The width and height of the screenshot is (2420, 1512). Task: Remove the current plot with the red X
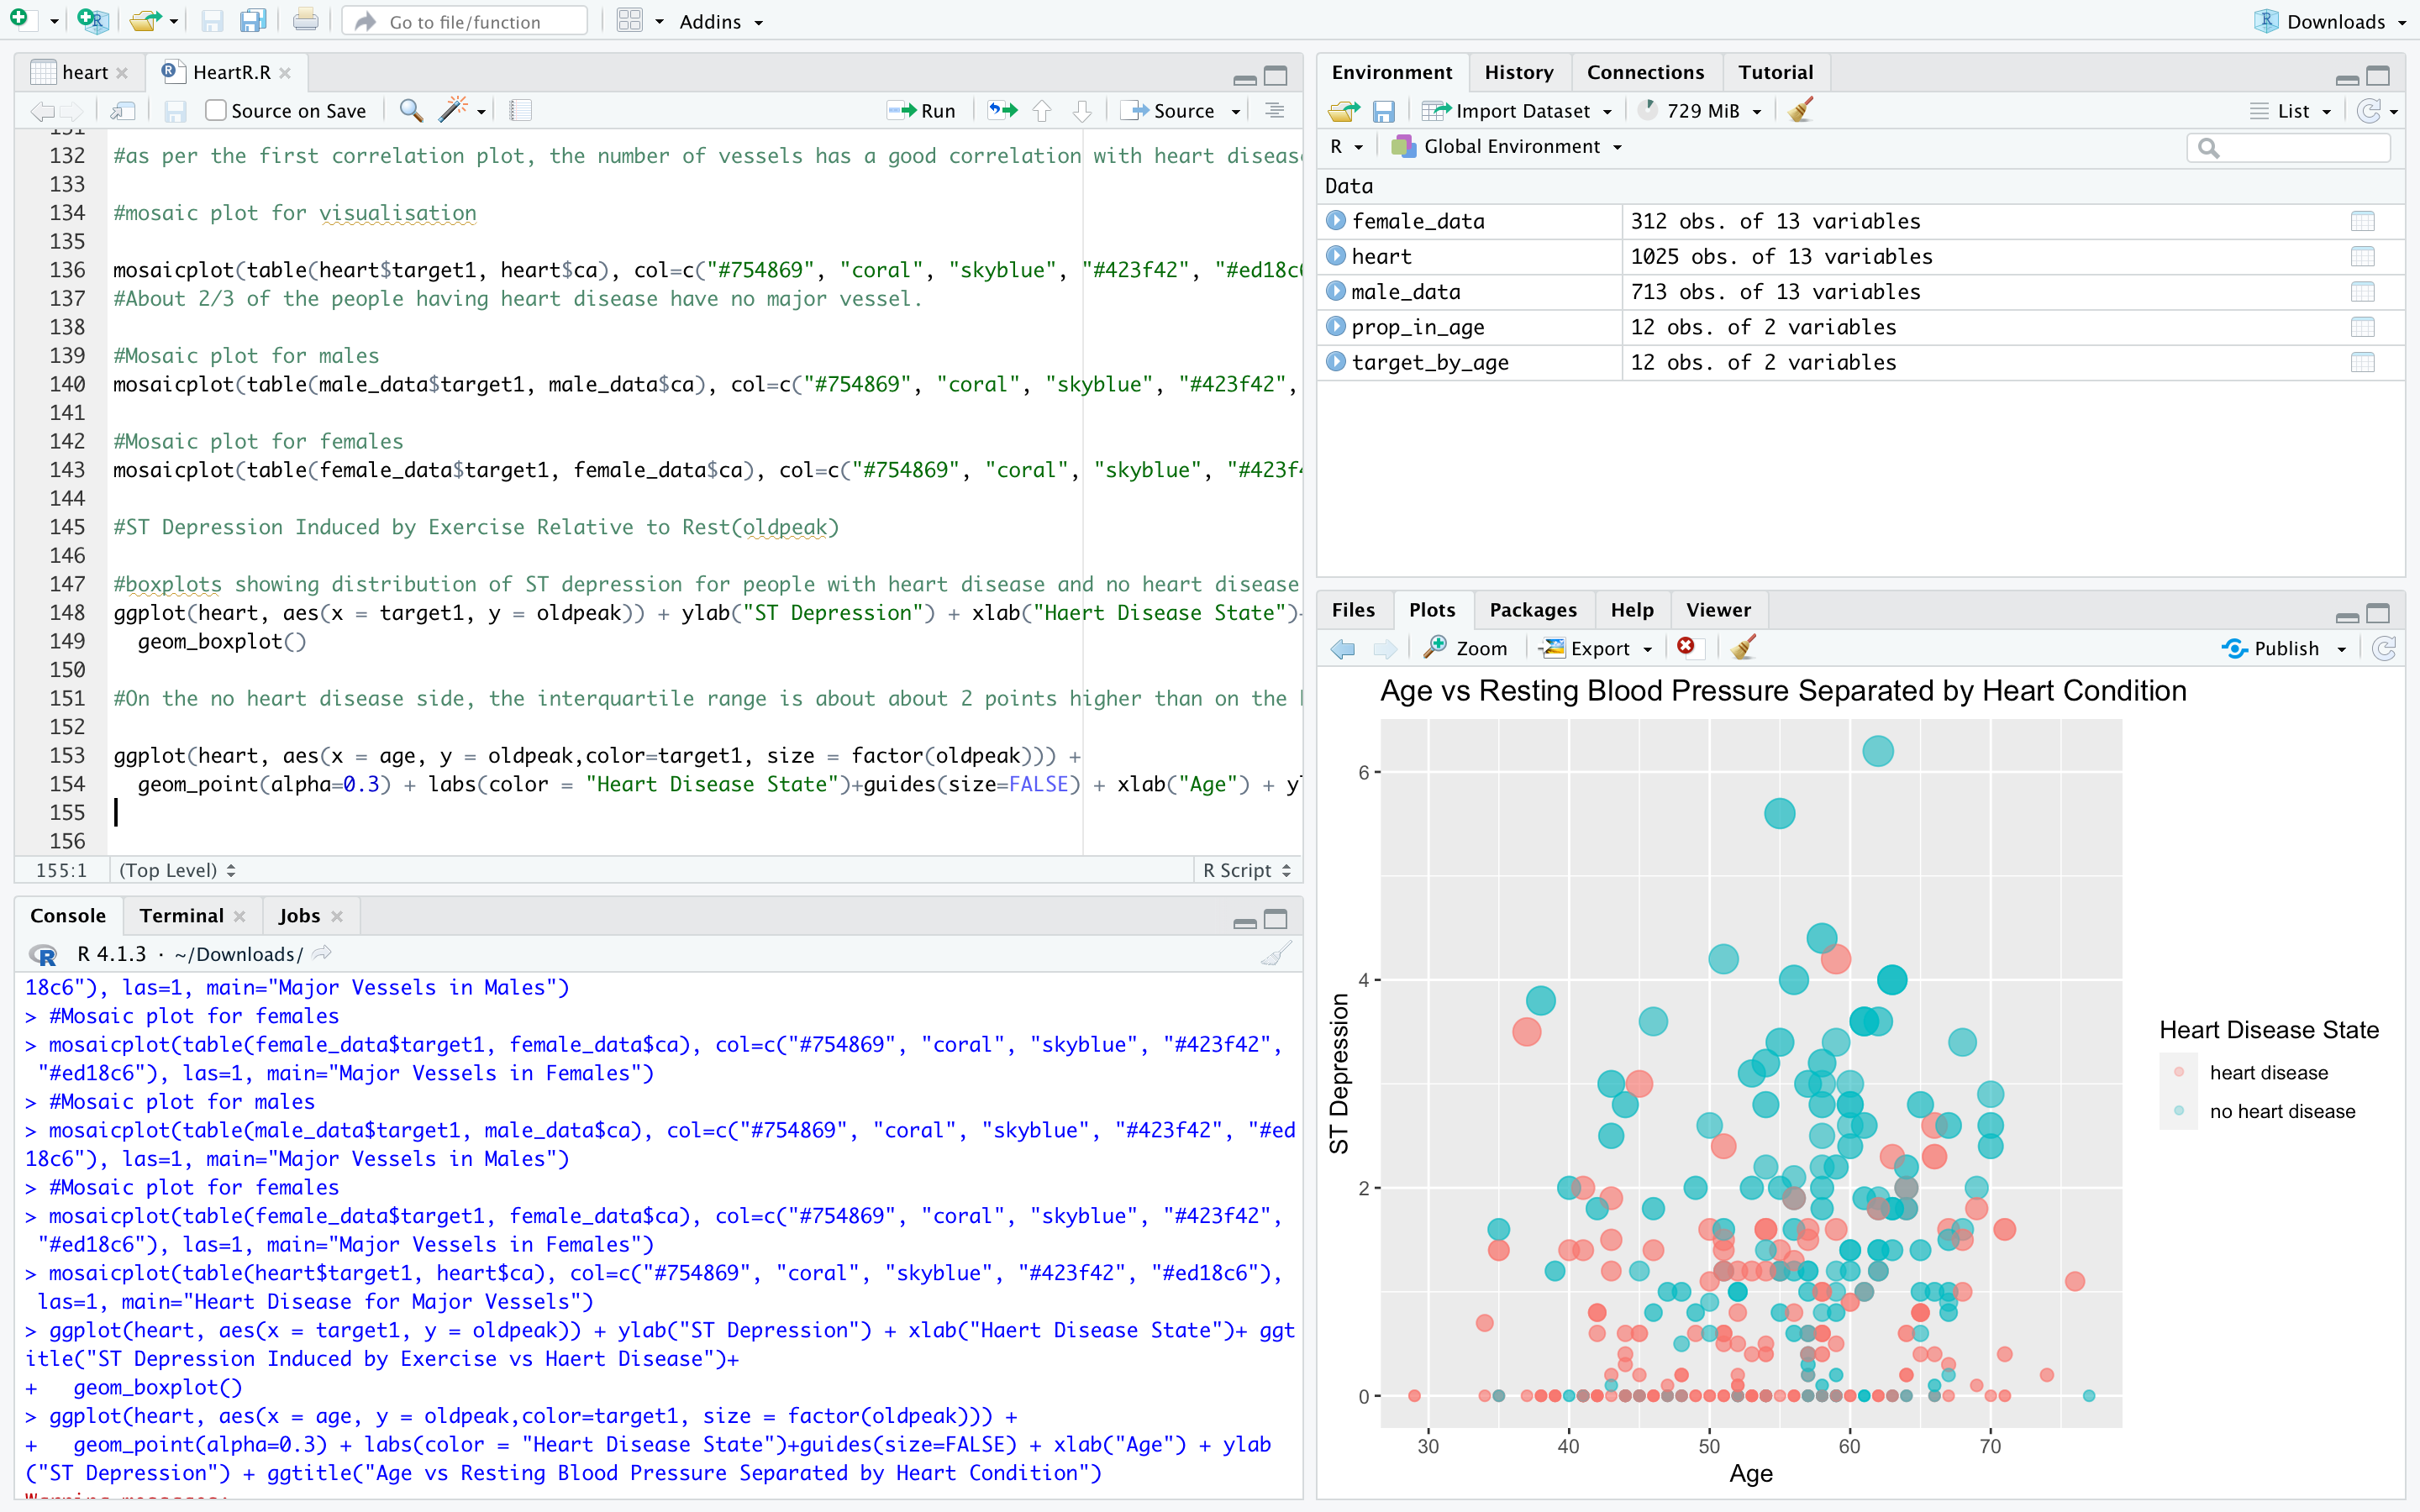coord(1686,647)
